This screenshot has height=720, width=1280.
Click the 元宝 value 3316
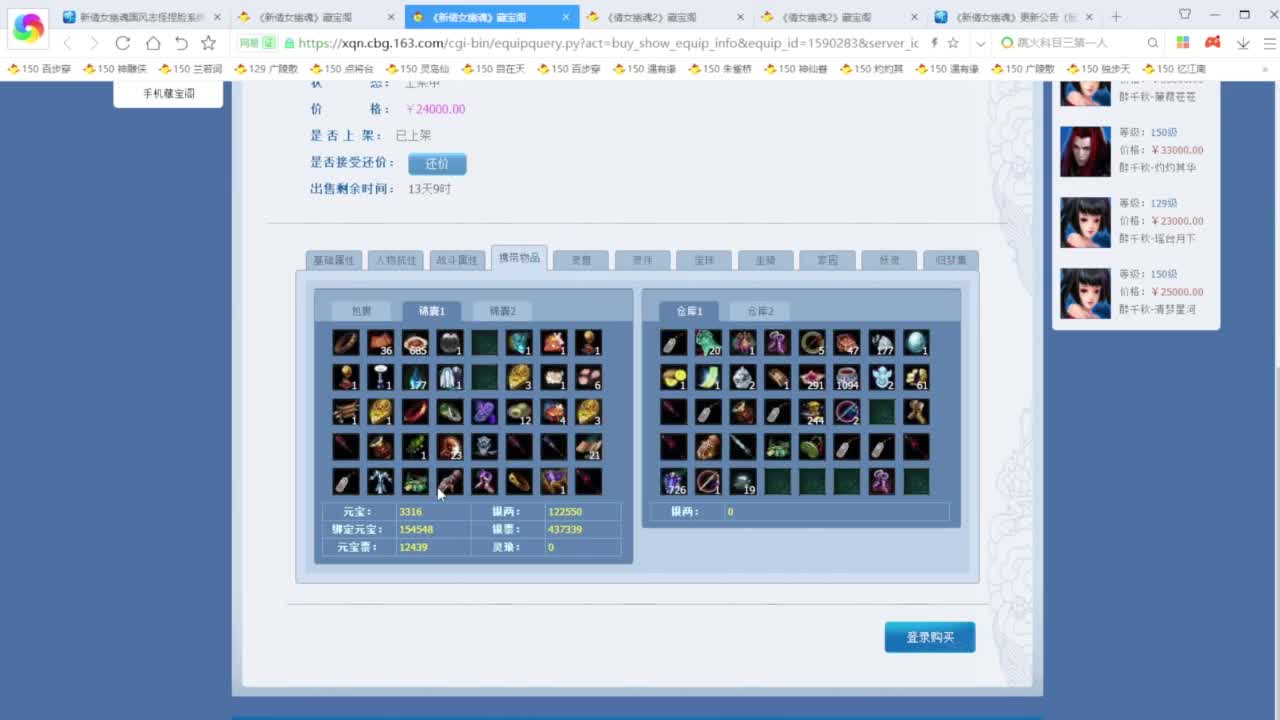click(410, 512)
